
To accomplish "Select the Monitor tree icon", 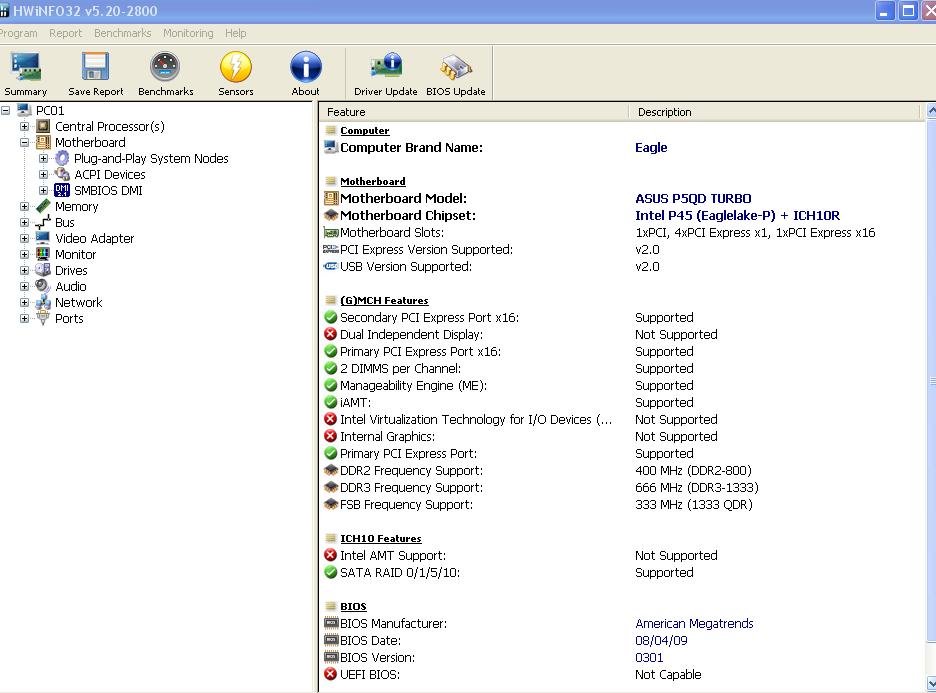I will [43, 254].
